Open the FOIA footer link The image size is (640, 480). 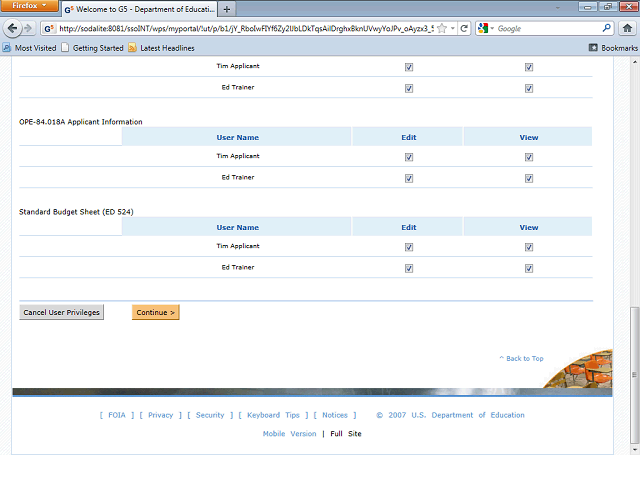tap(117, 415)
